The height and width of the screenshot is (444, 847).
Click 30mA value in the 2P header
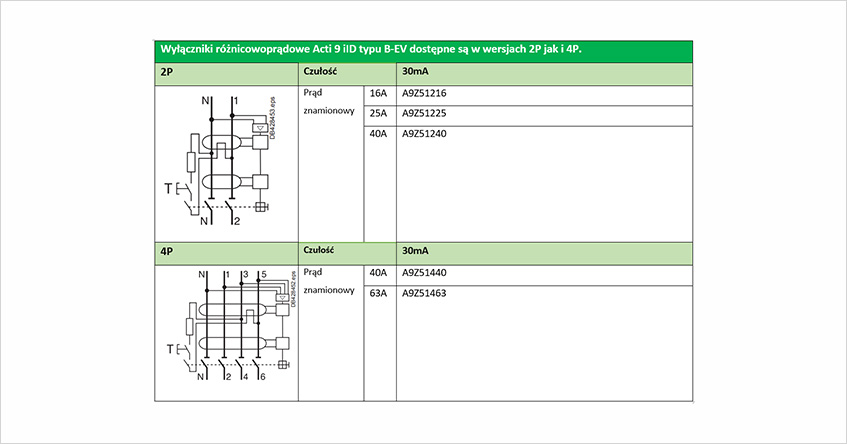pyautogui.click(x=415, y=71)
